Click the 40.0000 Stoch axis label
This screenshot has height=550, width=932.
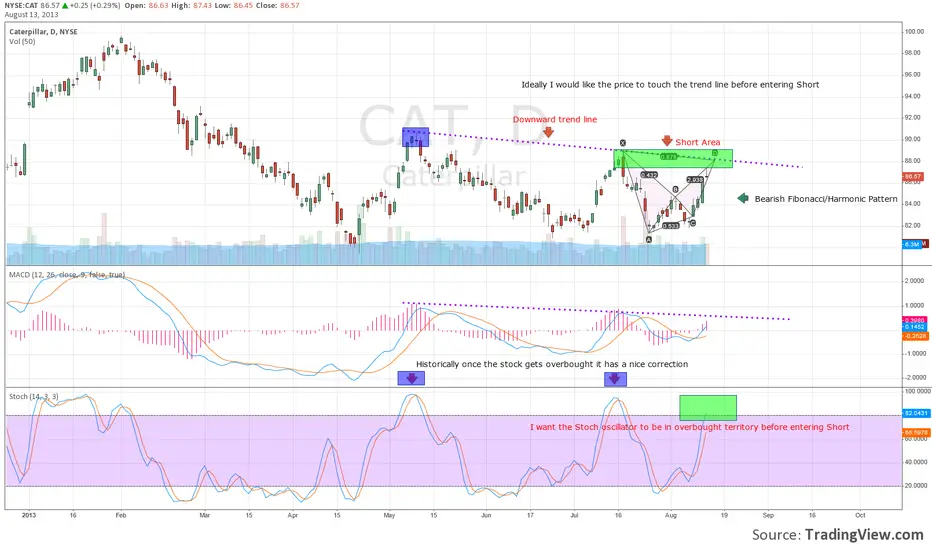pyautogui.click(x=918, y=462)
